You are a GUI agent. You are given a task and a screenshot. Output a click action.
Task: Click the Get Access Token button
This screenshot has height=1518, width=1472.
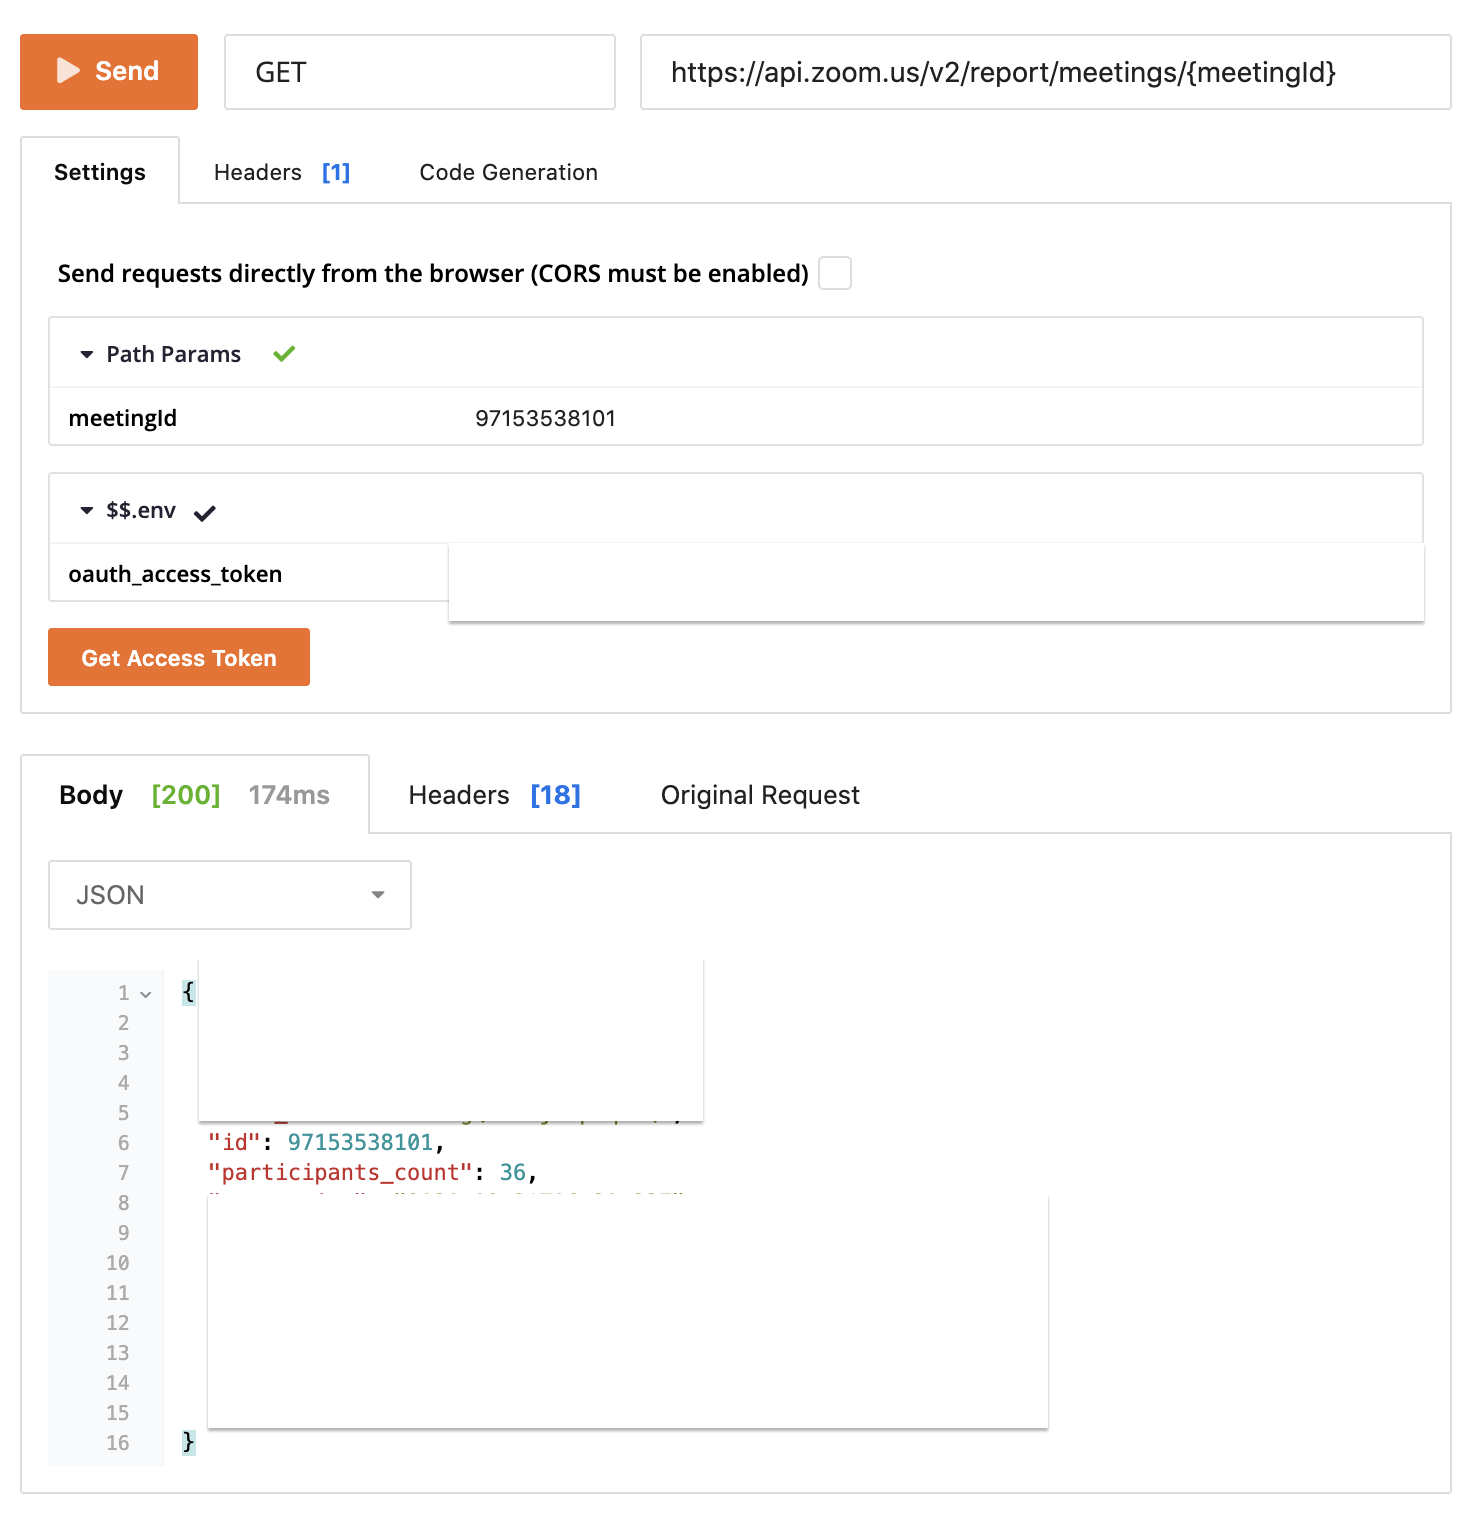[179, 657]
